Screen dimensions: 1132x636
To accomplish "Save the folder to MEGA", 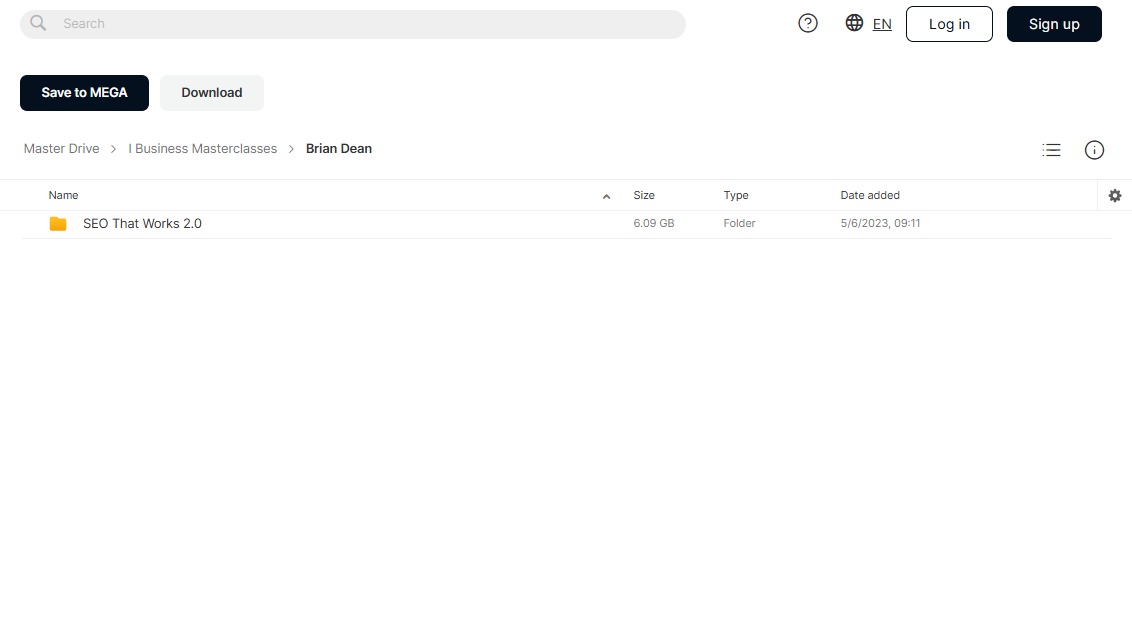I will tap(84, 92).
